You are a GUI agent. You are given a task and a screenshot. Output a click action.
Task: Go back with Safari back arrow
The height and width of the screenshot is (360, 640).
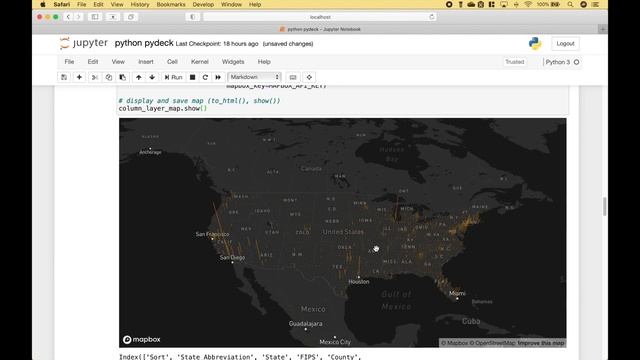tap(69, 17)
